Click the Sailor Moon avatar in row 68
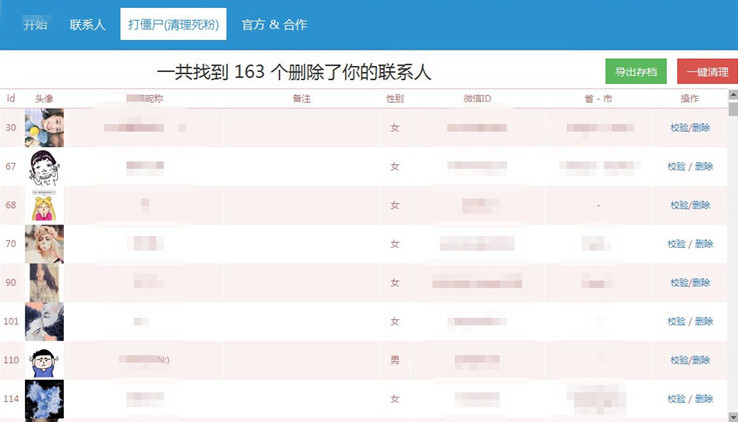The height and width of the screenshot is (422, 738). point(44,205)
